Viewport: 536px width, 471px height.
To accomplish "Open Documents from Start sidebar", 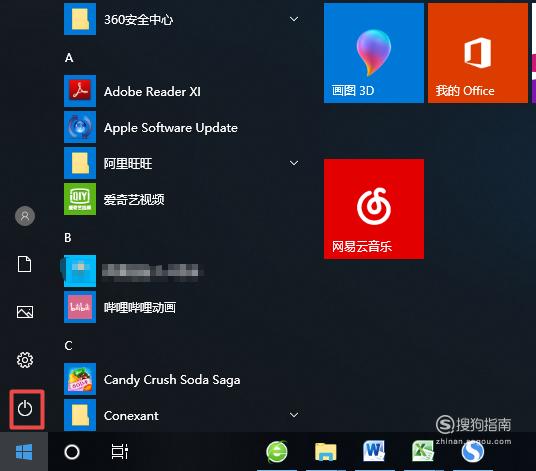I will point(25,264).
